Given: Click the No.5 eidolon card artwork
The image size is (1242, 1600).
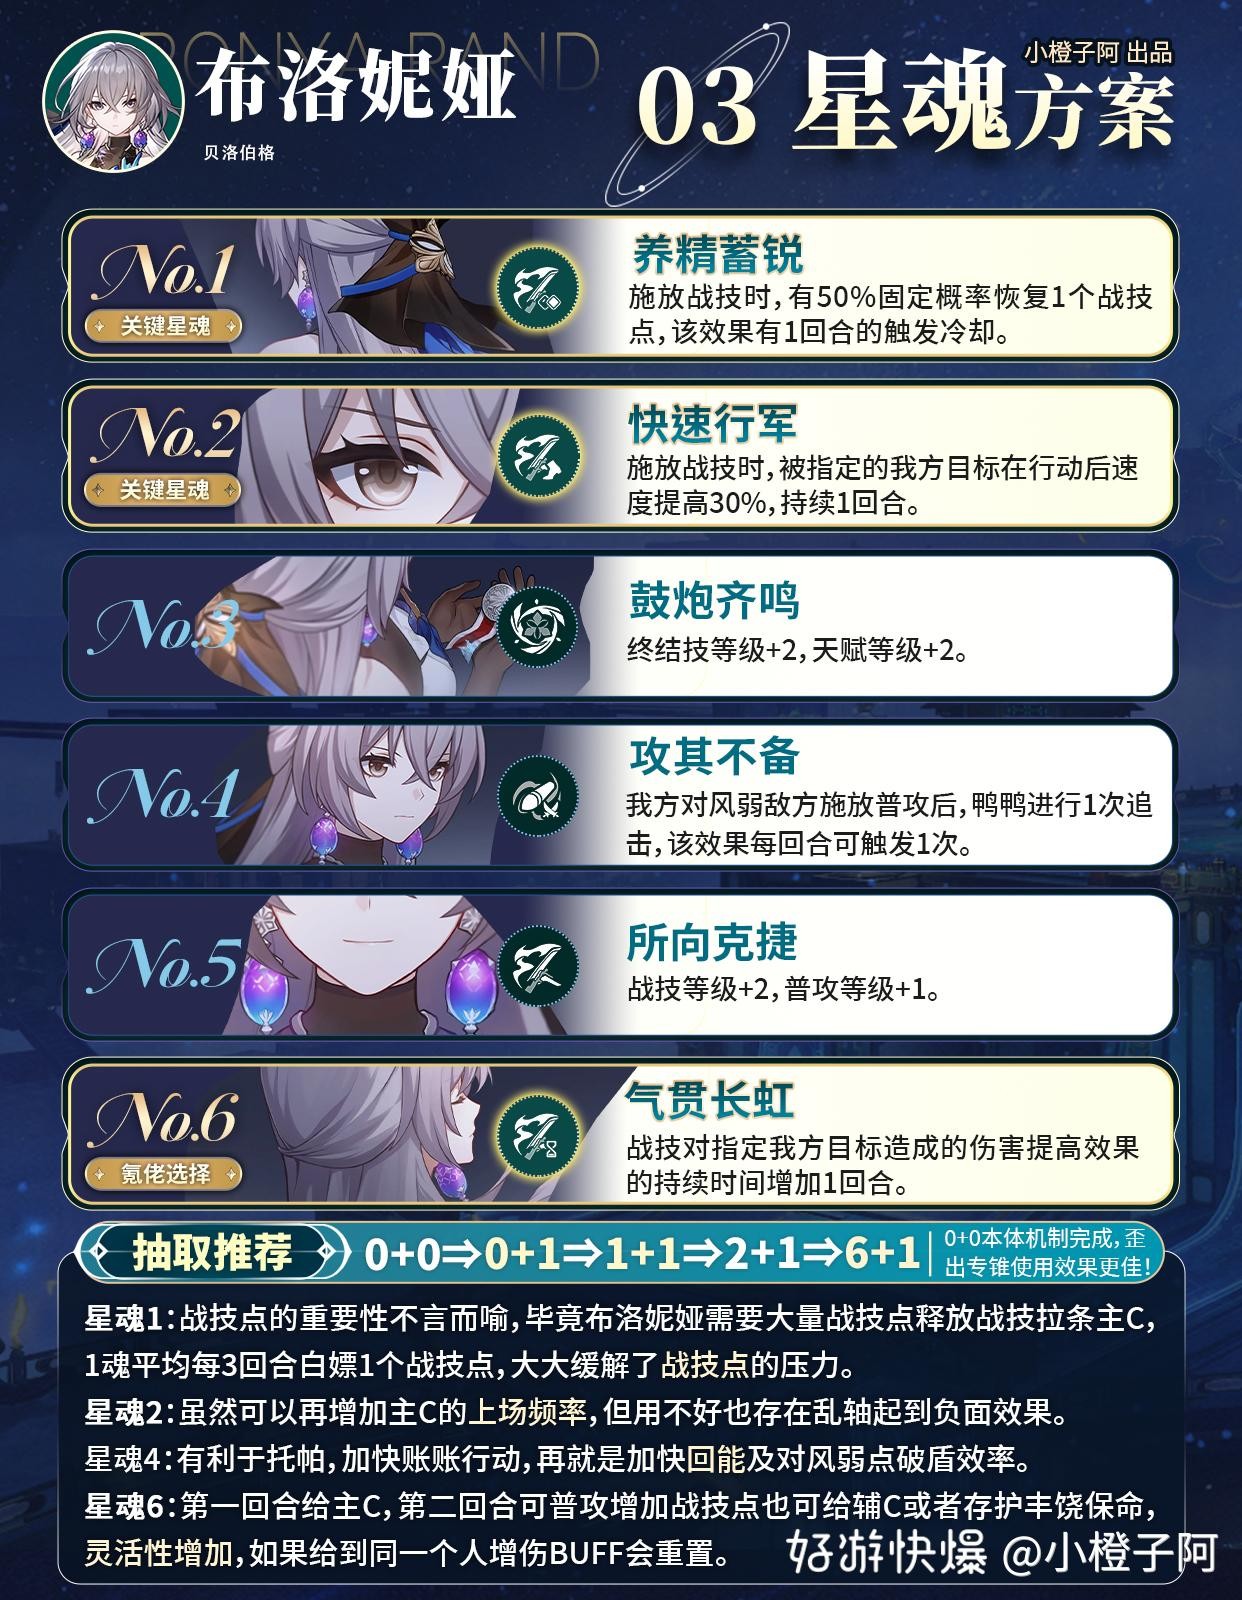Looking at the screenshot, I should coord(330,965).
